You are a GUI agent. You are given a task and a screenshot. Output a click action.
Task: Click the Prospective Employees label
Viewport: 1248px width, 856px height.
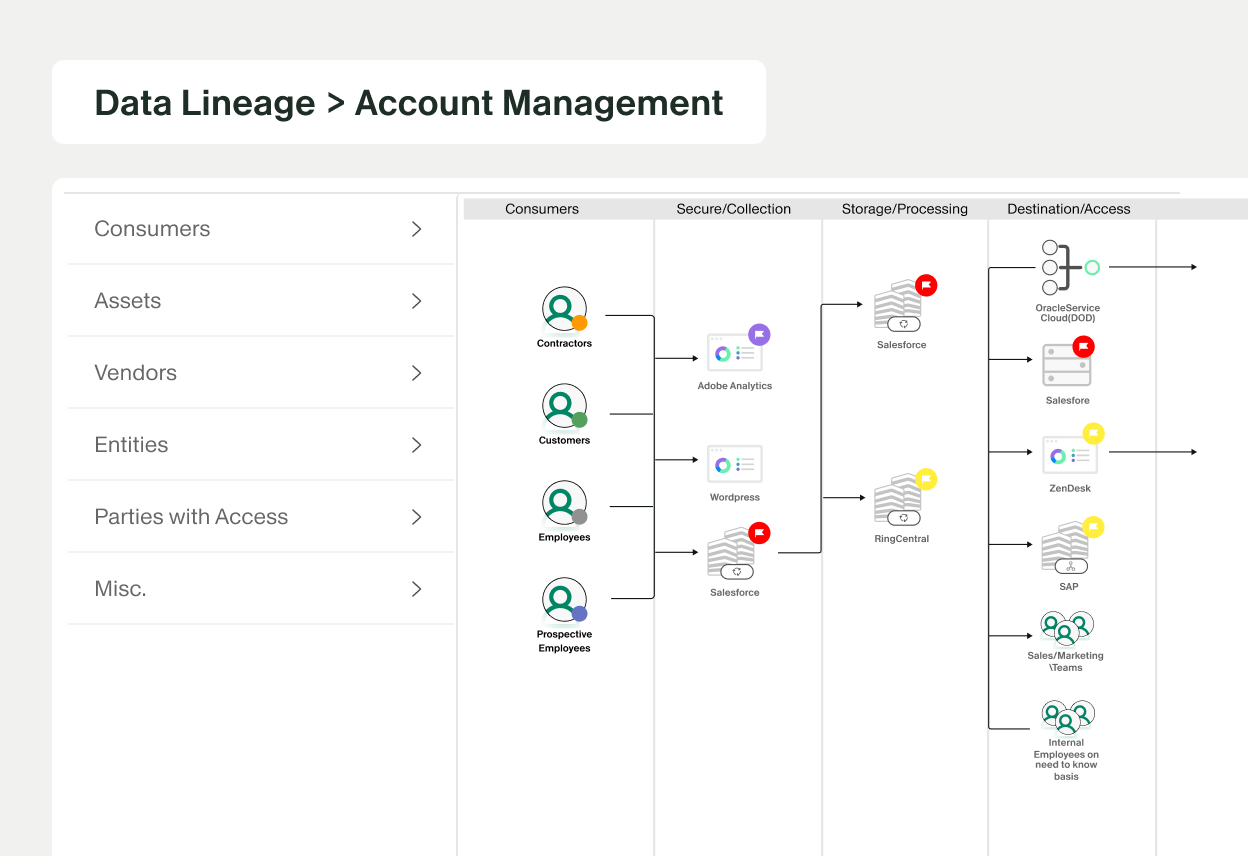click(x=564, y=641)
